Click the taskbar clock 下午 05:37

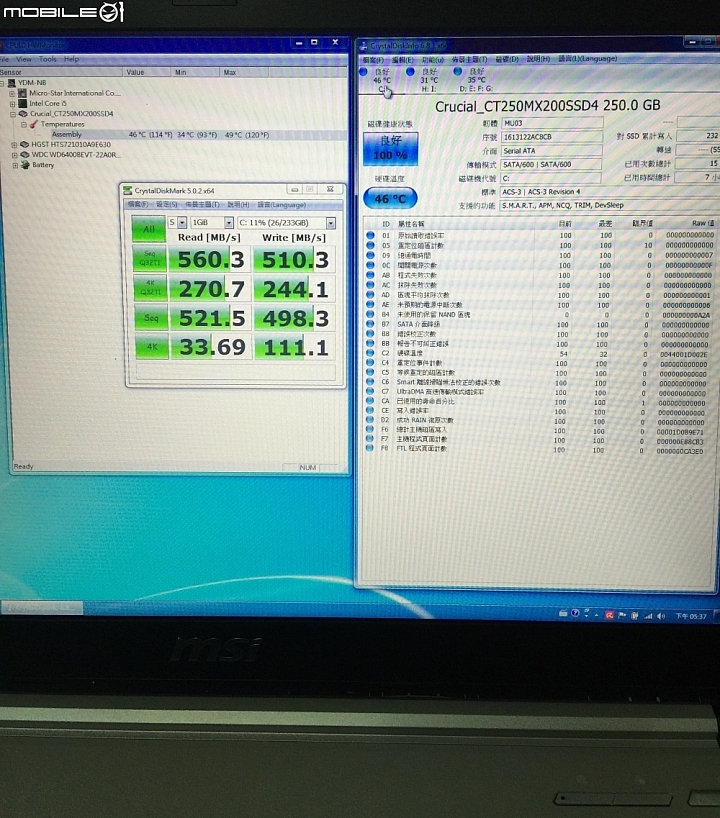691,617
